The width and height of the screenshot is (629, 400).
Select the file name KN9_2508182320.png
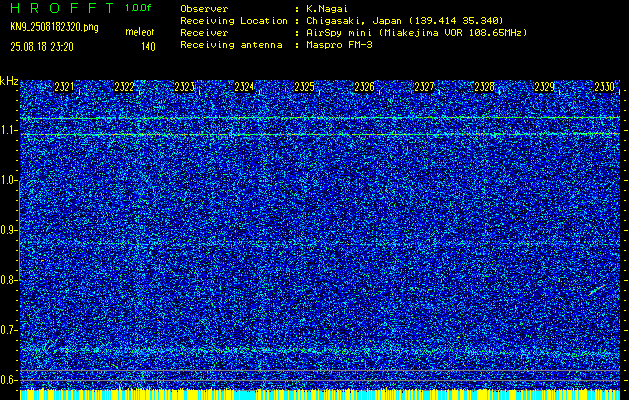coord(54,27)
